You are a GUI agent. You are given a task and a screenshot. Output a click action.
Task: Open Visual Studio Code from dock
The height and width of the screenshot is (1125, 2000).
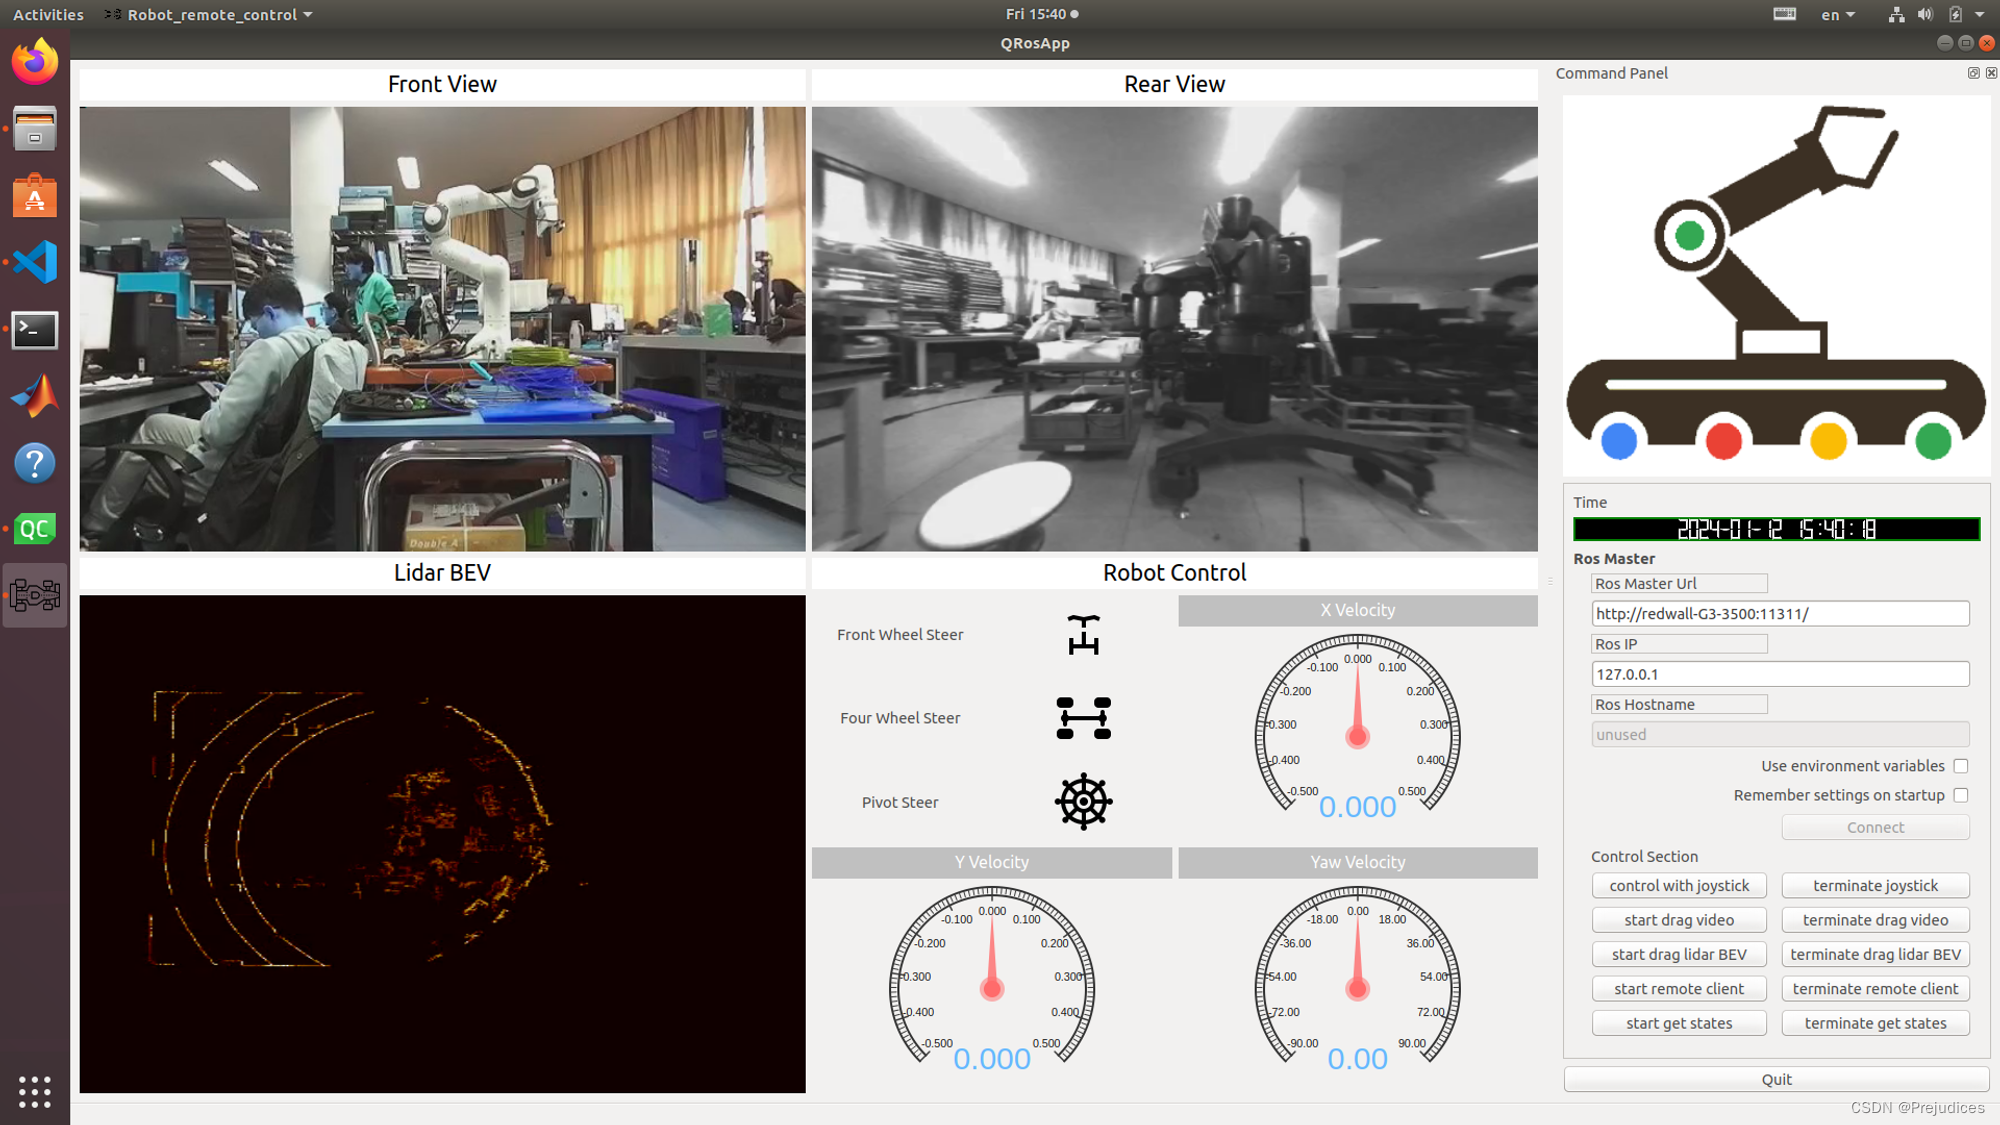click(35, 263)
